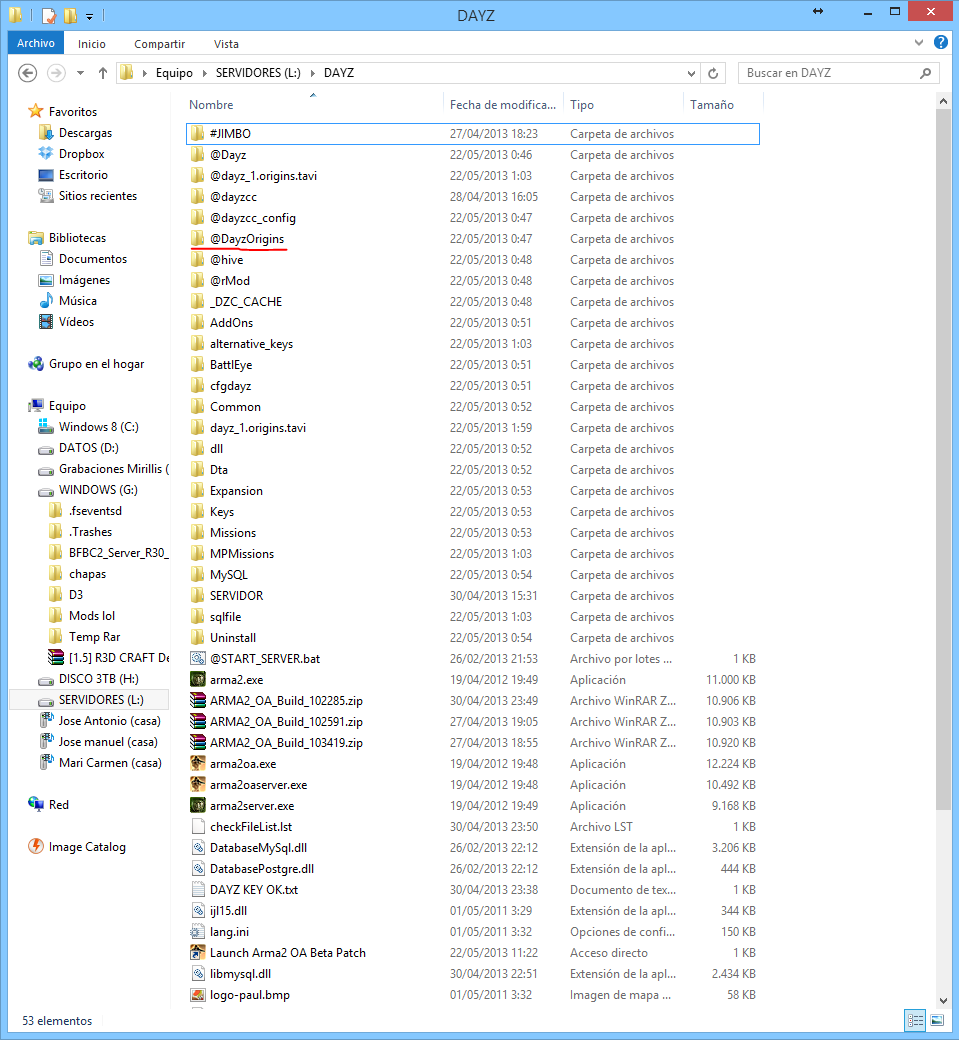This screenshot has height=1040, width=959.
Task: Open Image Catalog in navigation pane
Action: tap(87, 846)
